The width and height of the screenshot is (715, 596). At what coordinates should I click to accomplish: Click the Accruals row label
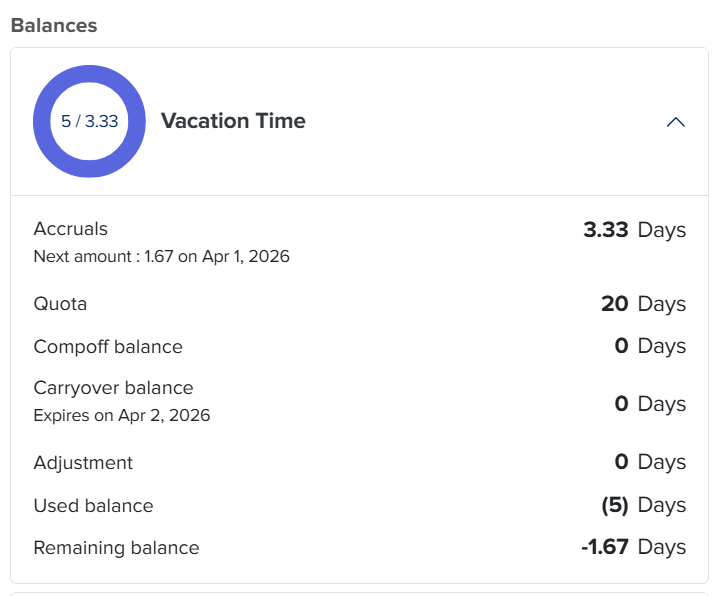pyautogui.click(x=71, y=229)
